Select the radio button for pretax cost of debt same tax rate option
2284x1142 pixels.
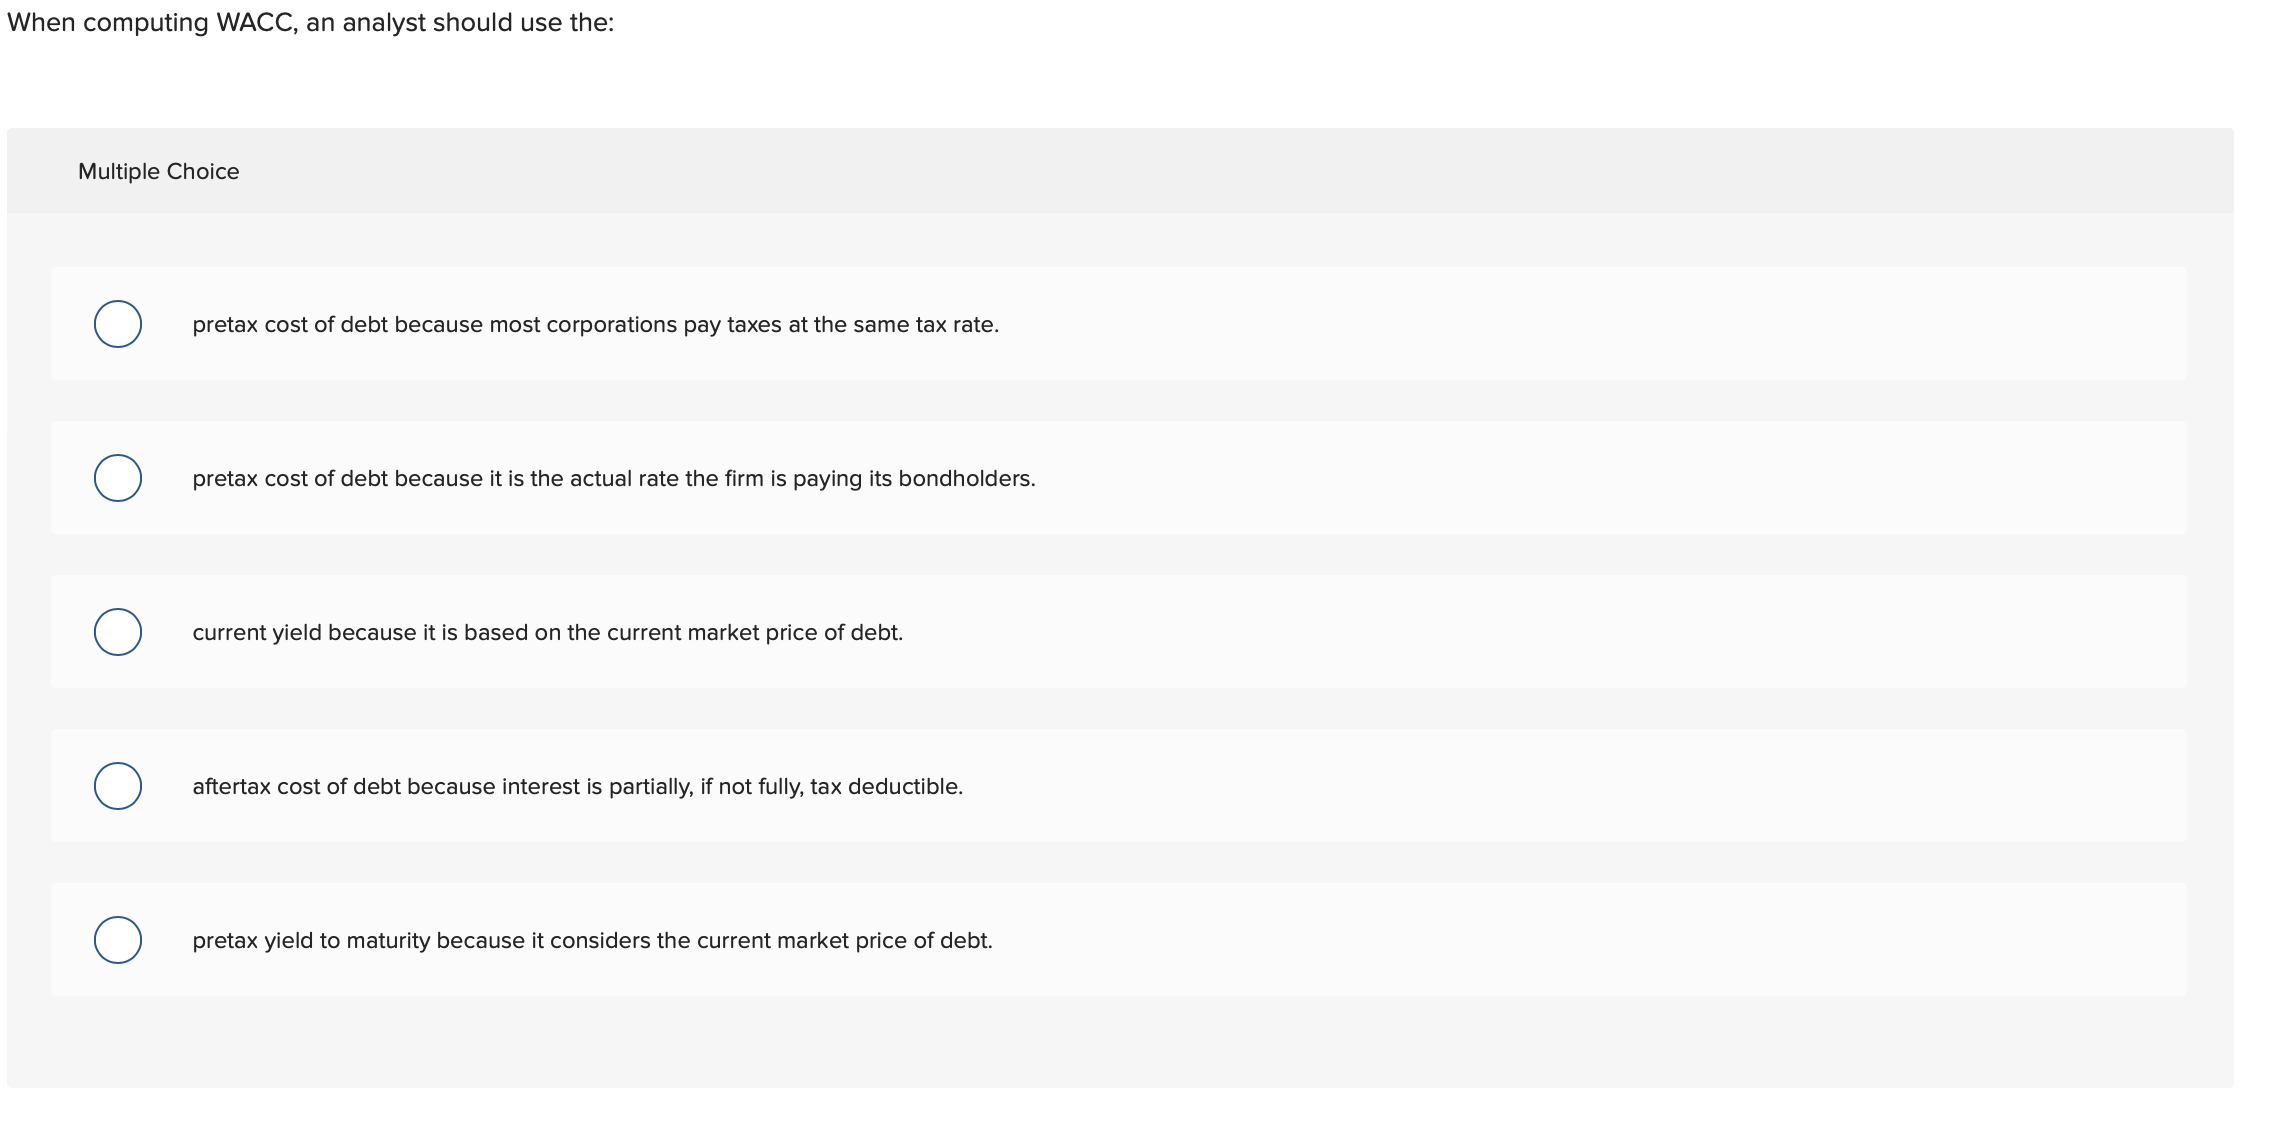click(117, 323)
